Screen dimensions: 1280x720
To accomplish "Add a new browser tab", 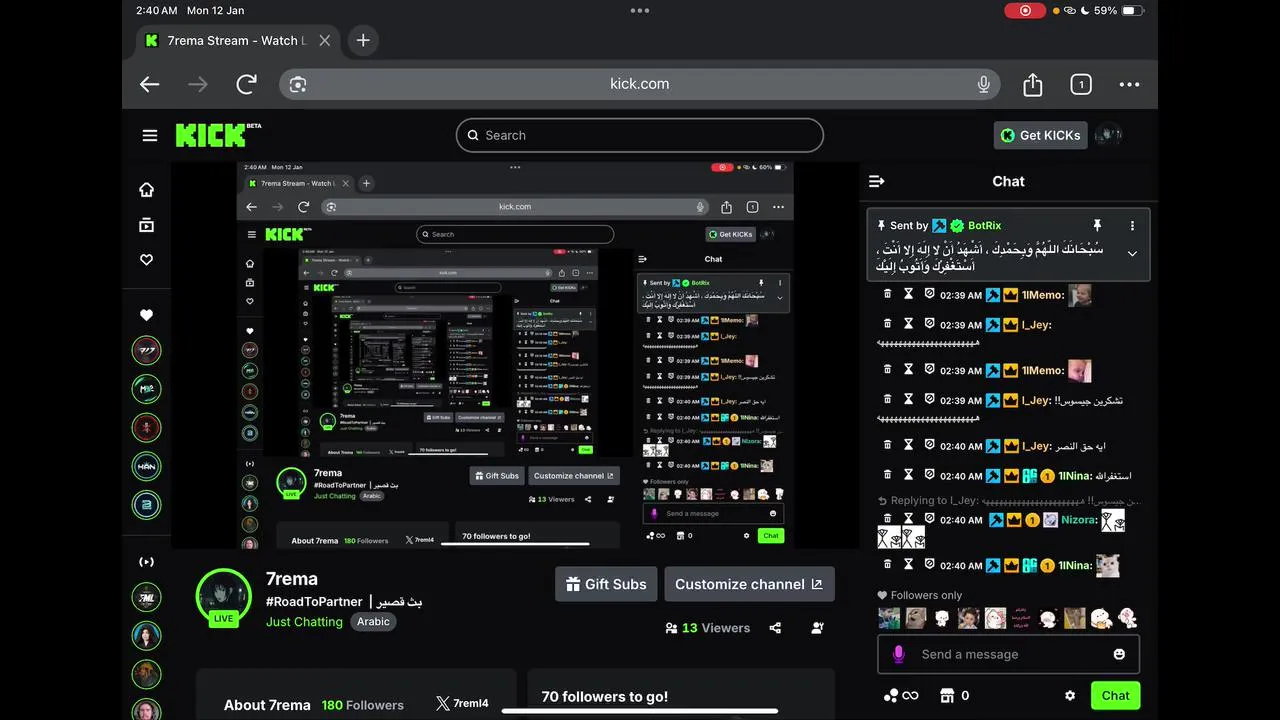I will (363, 40).
